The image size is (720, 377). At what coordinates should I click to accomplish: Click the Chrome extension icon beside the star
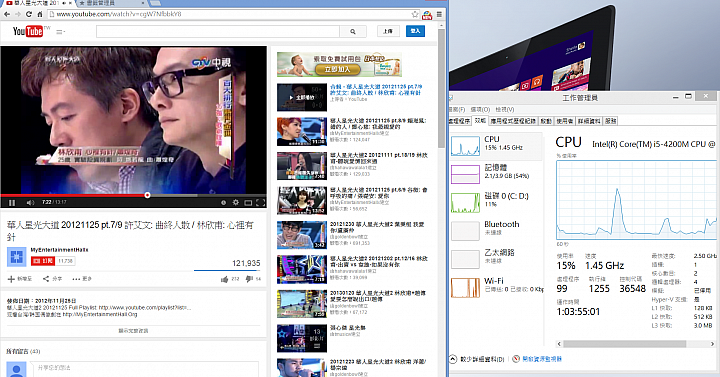pyautogui.click(x=427, y=15)
